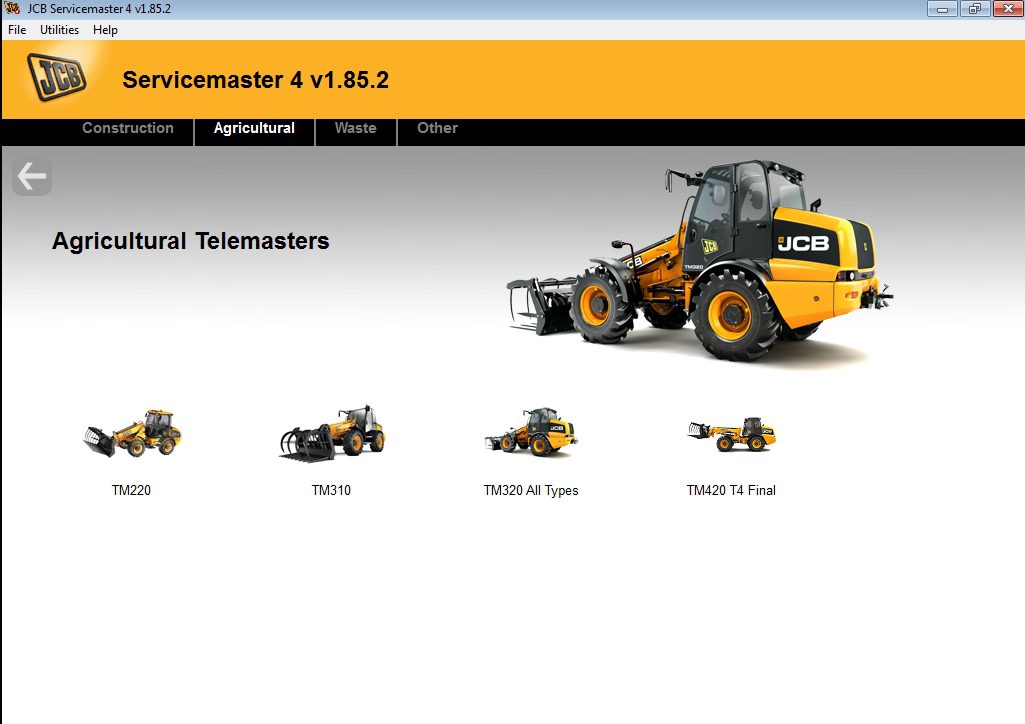Switch to the Construction tab
This screenshot has height=724, width=1025.
pyautogui.click(x=128, y=128)
